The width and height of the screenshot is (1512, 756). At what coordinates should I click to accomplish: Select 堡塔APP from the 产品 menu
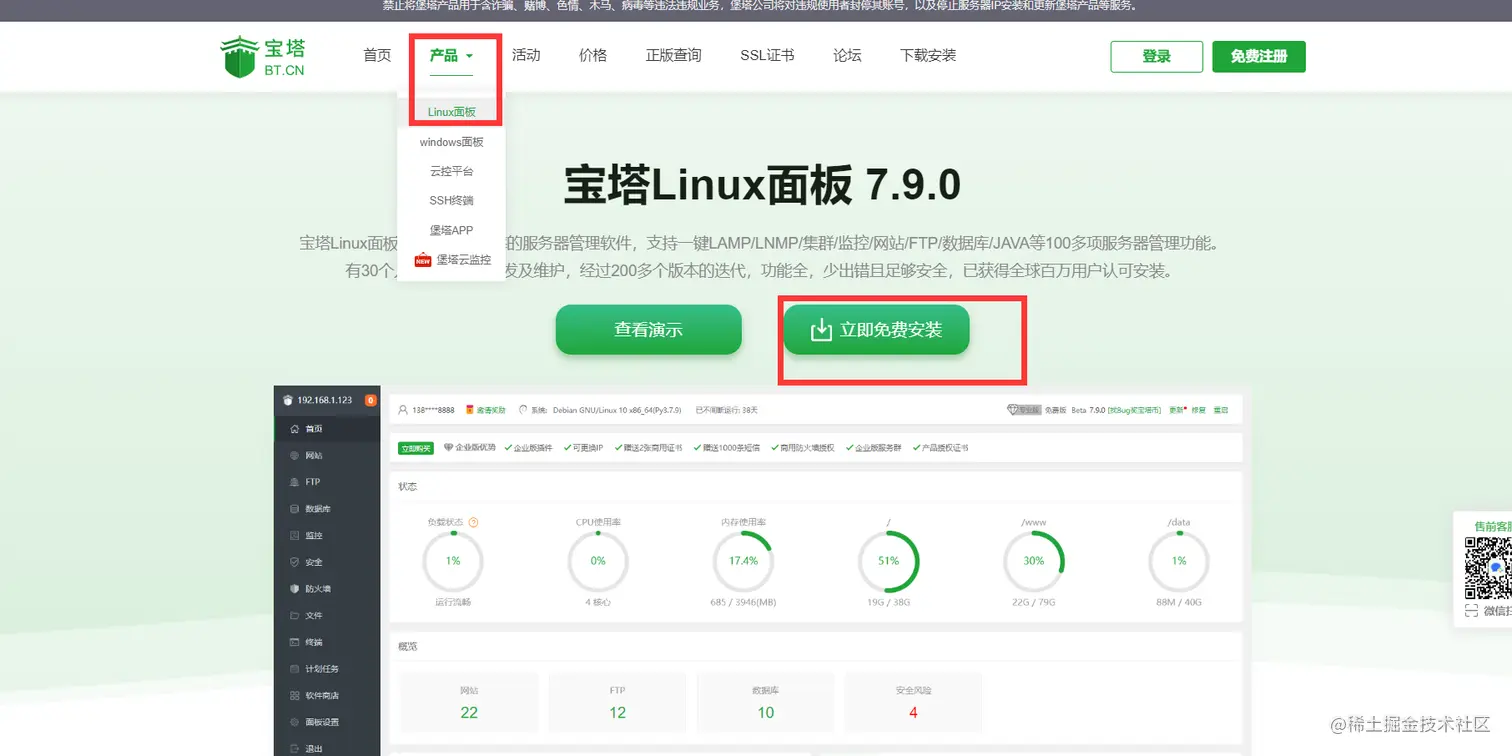pos(451,230)
